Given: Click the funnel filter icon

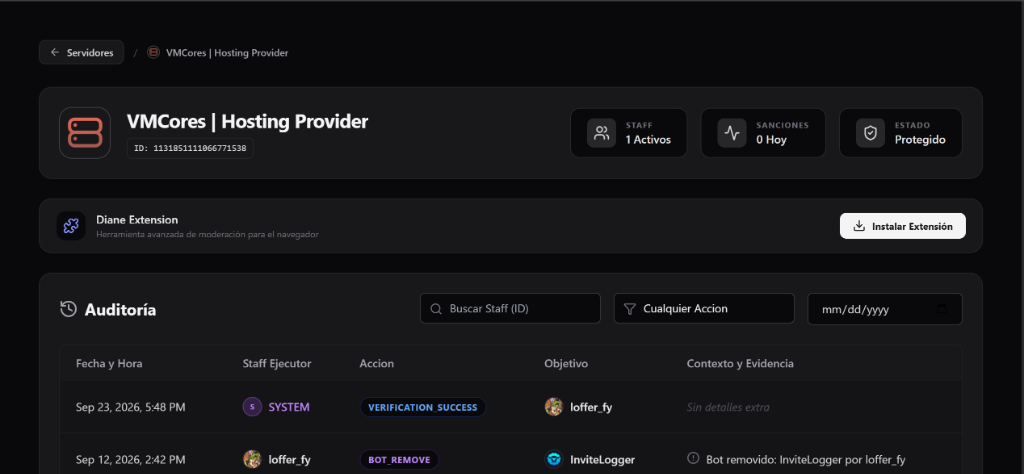Looking at the screenshot, I should point(630,309).
